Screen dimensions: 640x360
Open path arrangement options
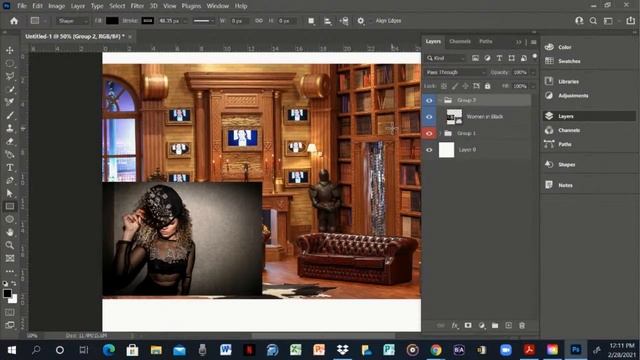point(344,21)
